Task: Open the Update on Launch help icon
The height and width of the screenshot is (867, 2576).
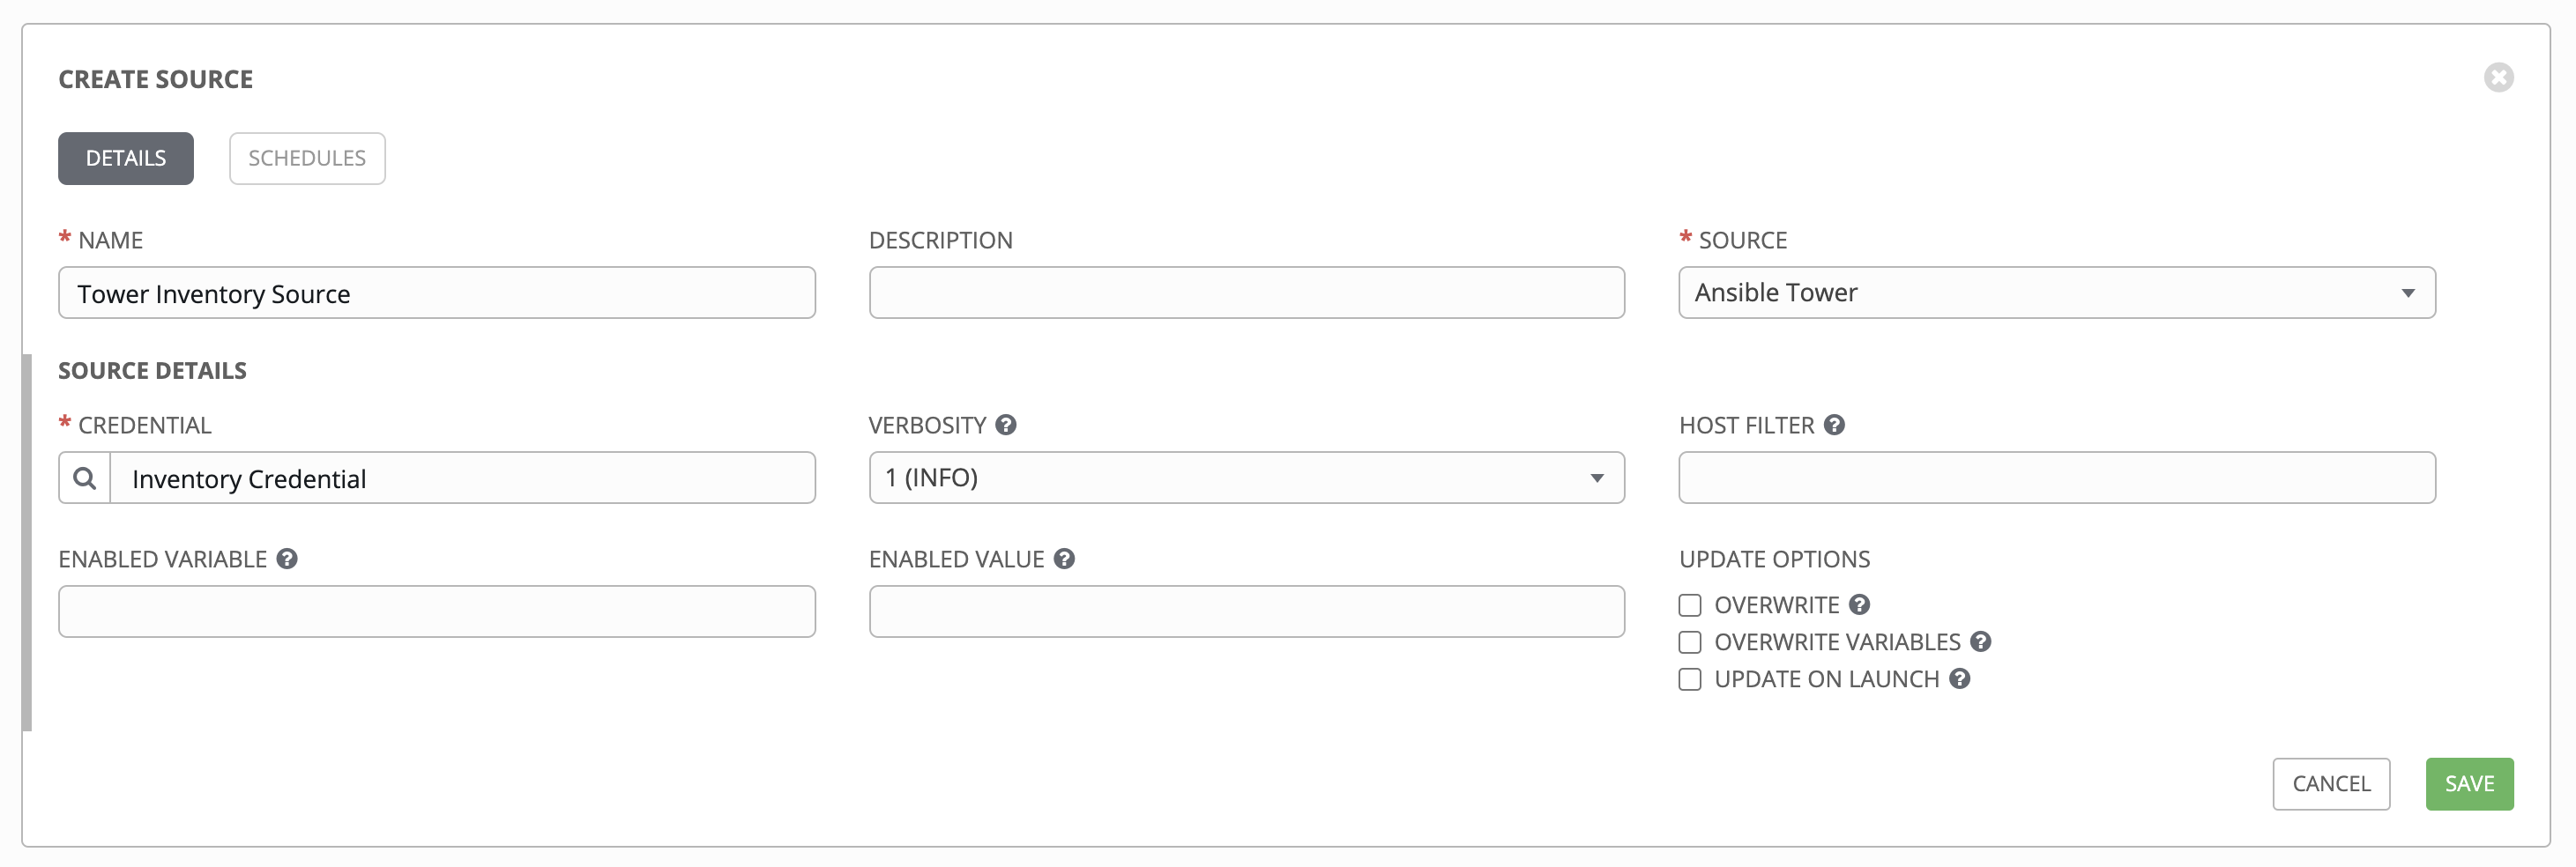Action: (1959, 679)
